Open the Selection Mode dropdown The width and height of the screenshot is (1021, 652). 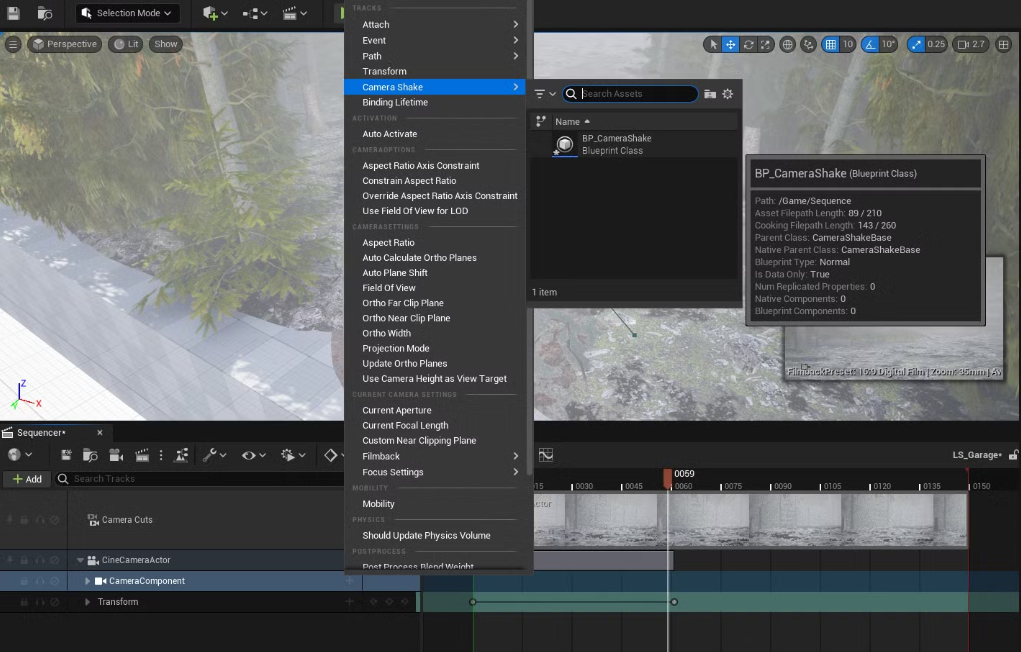[127, 13]
